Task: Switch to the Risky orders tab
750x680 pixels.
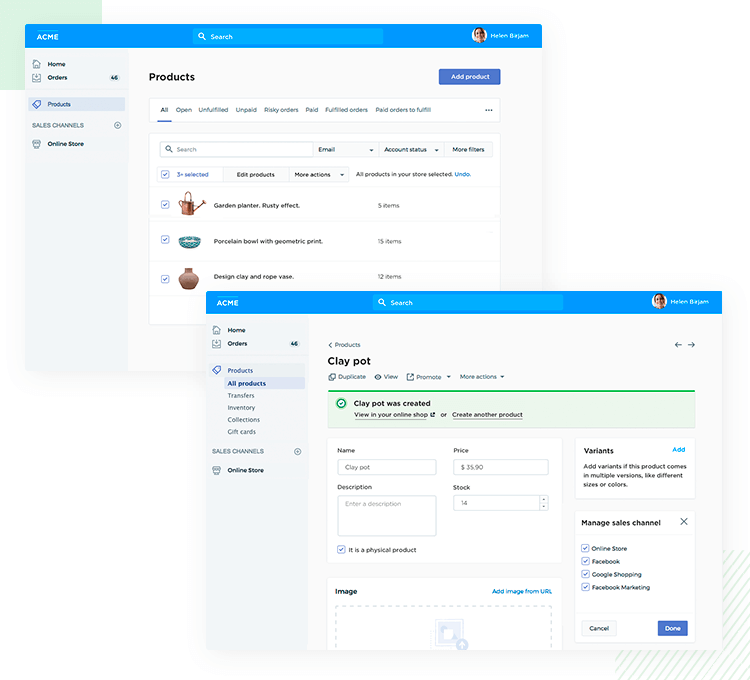Action: tap(281, 110)
